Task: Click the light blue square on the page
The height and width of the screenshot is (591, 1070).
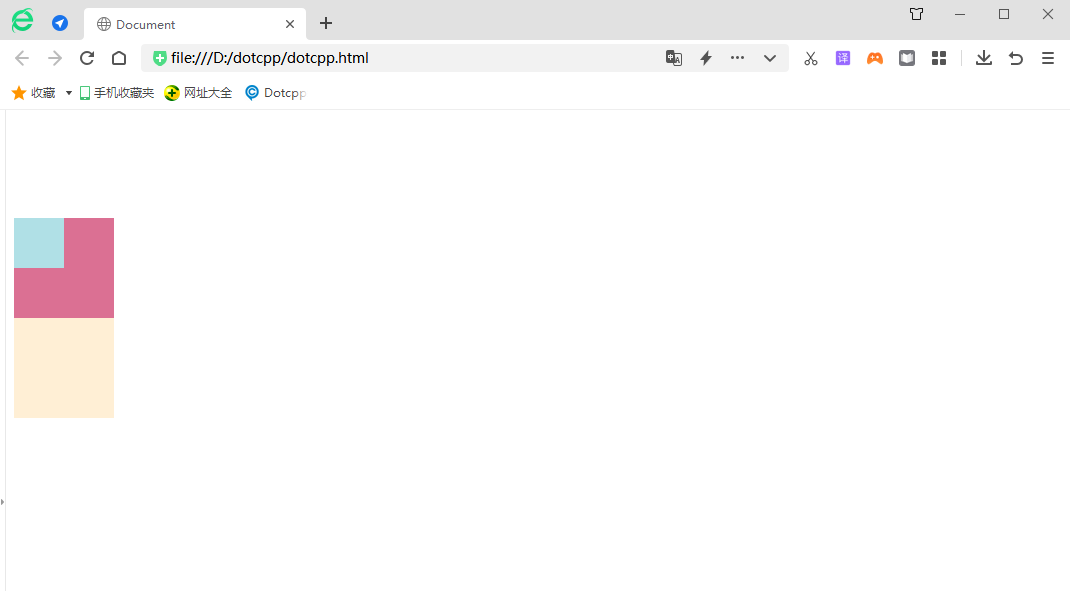Action: pyautogui.click(x=39, y=243)
